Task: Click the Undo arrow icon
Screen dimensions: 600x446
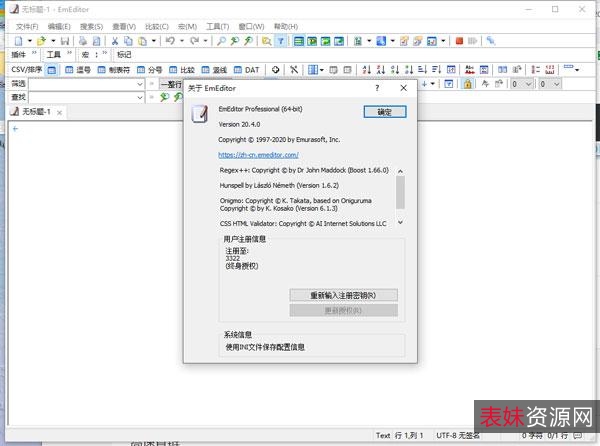Action: click(x=170, y=41)
